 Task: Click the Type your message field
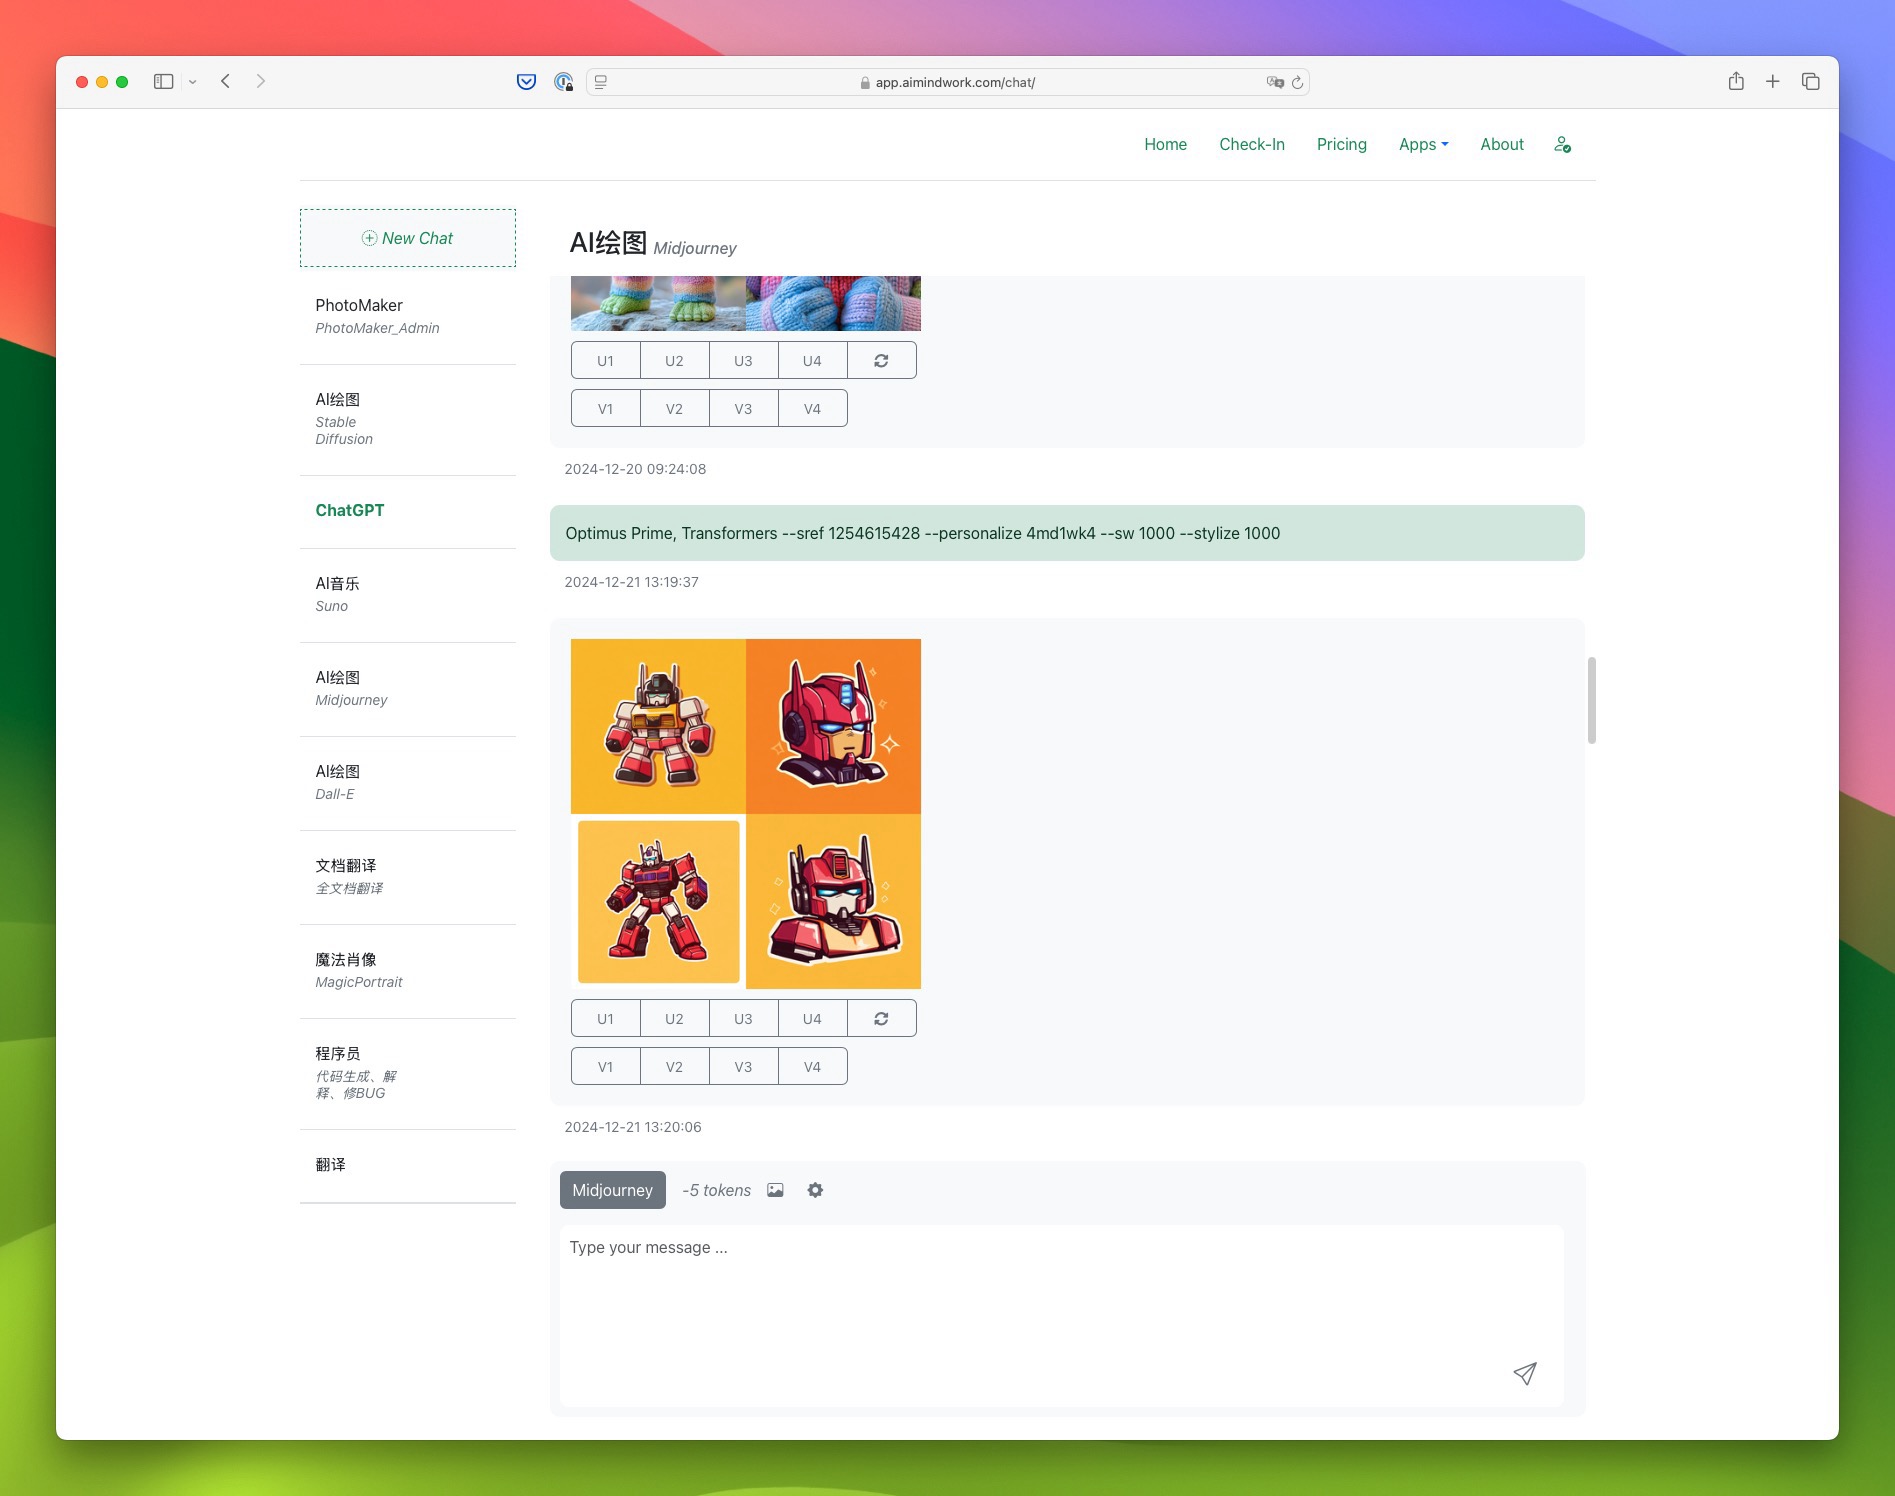(1062, 1316)
